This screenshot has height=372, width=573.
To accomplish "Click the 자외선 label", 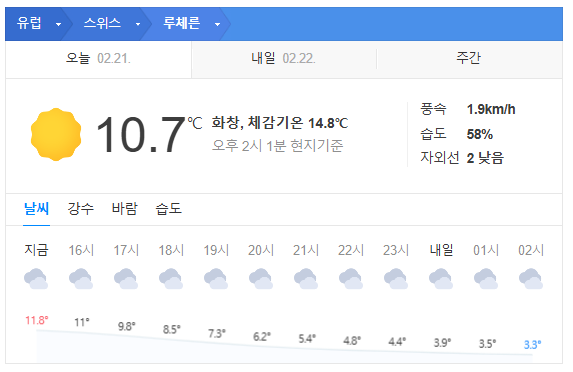I will tap(440, 158).
